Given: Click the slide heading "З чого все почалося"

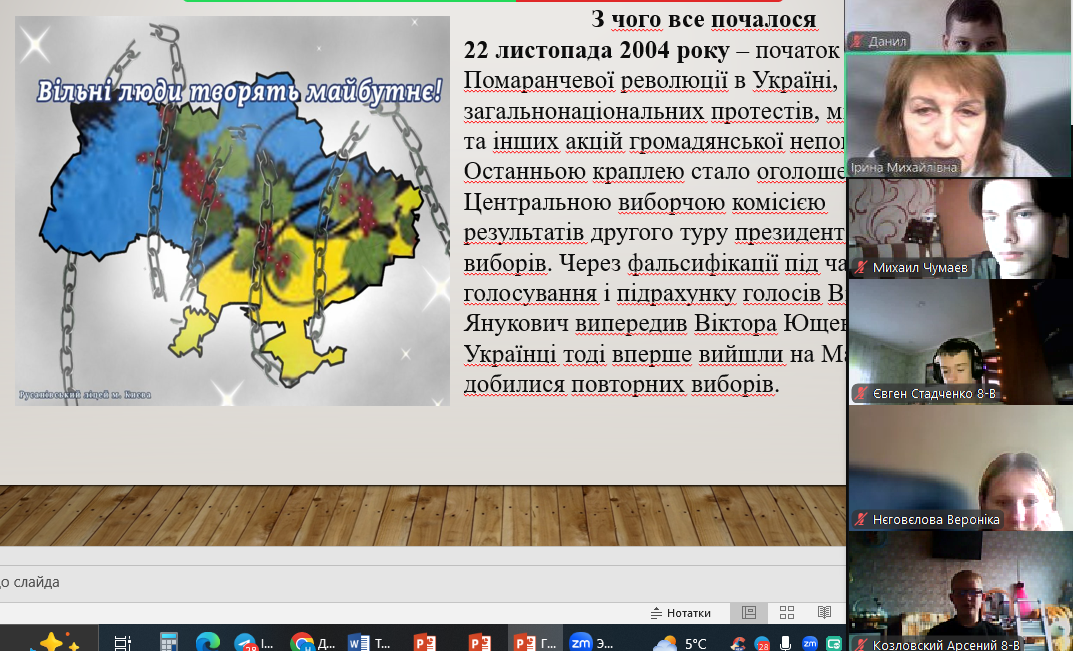Looking at the screenshot, I should pos(703,19).
